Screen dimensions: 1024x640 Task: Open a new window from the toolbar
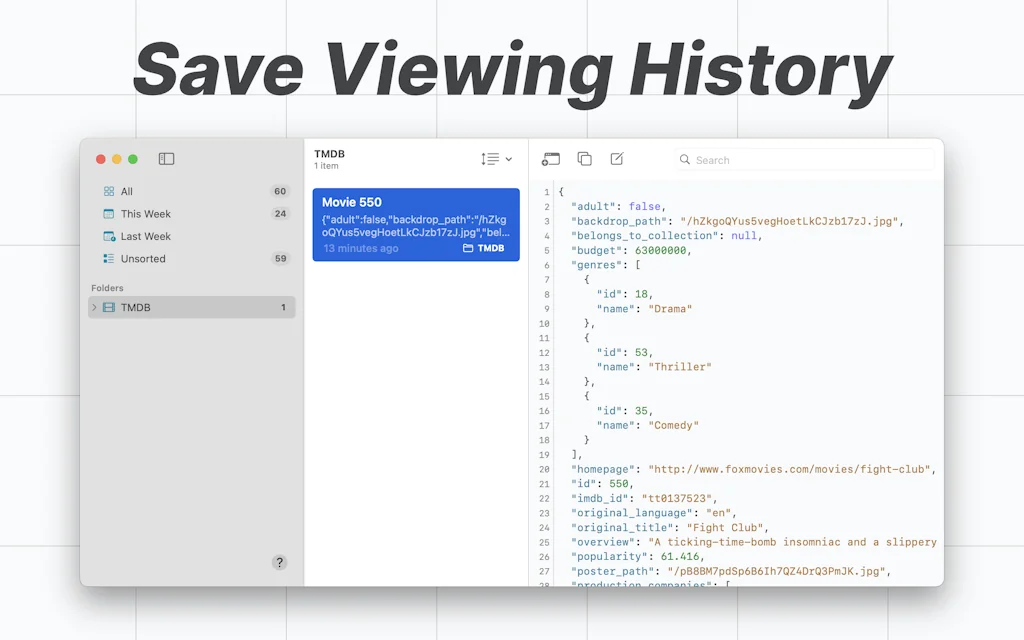(551, 159)
